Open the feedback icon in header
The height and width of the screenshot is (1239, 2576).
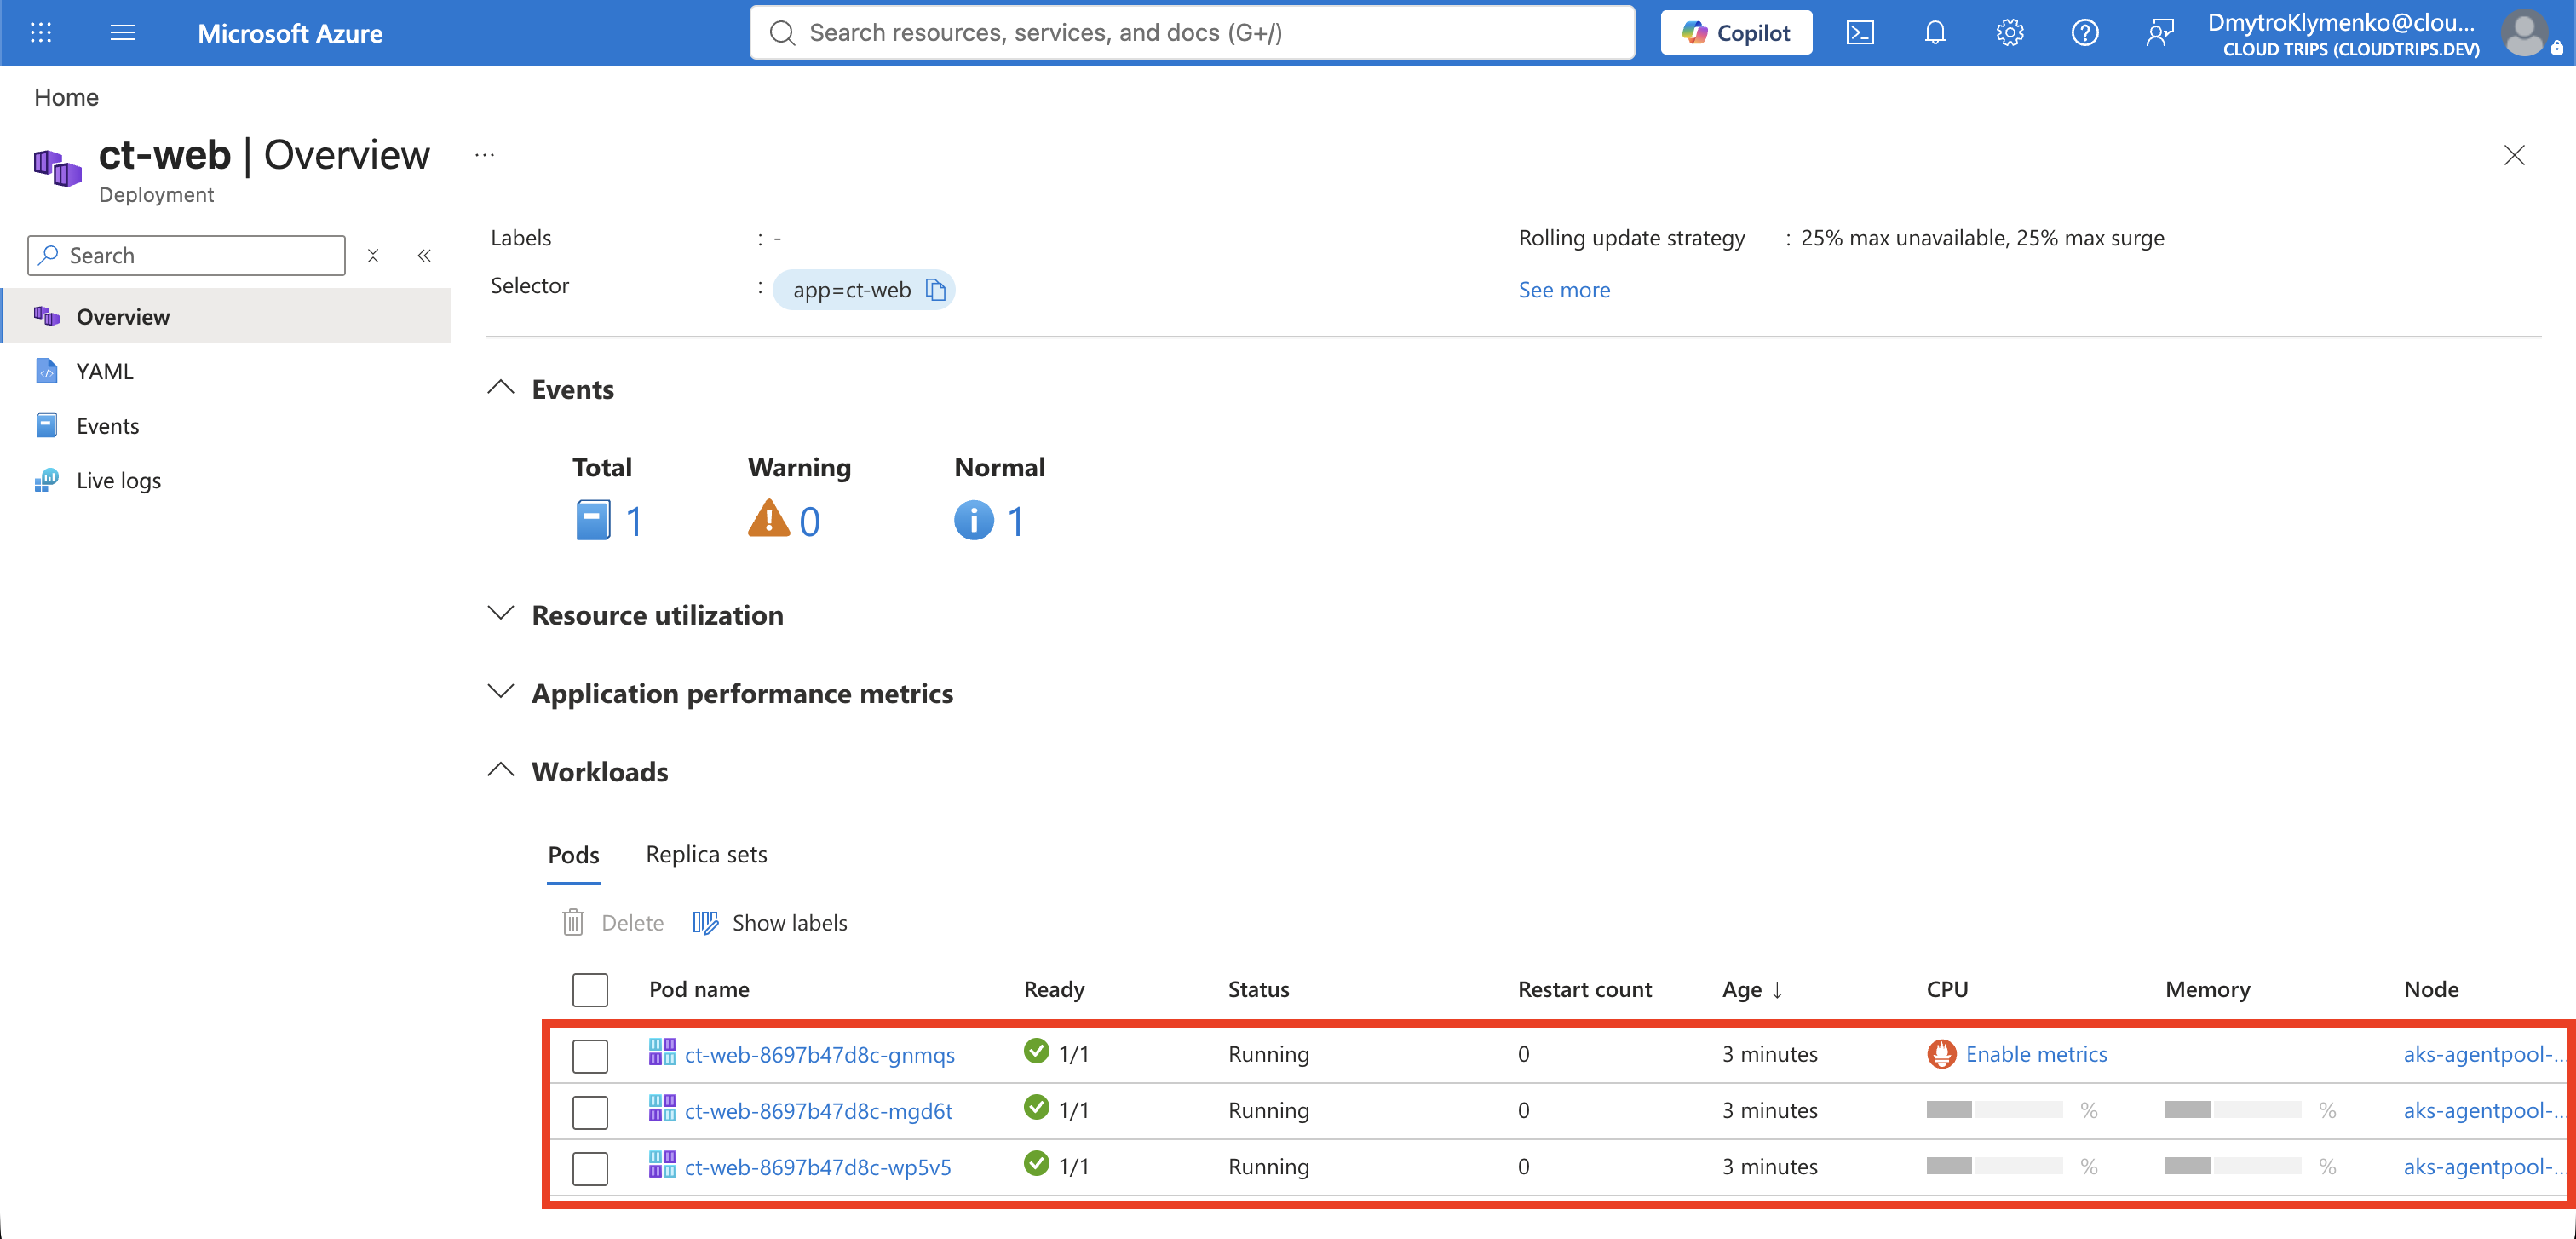(x=2160, y=33)
